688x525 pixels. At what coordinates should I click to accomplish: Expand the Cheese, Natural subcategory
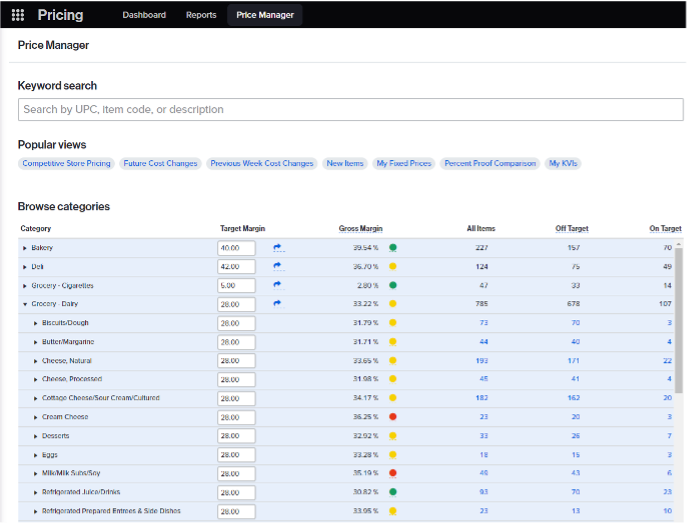click(36, 360)
